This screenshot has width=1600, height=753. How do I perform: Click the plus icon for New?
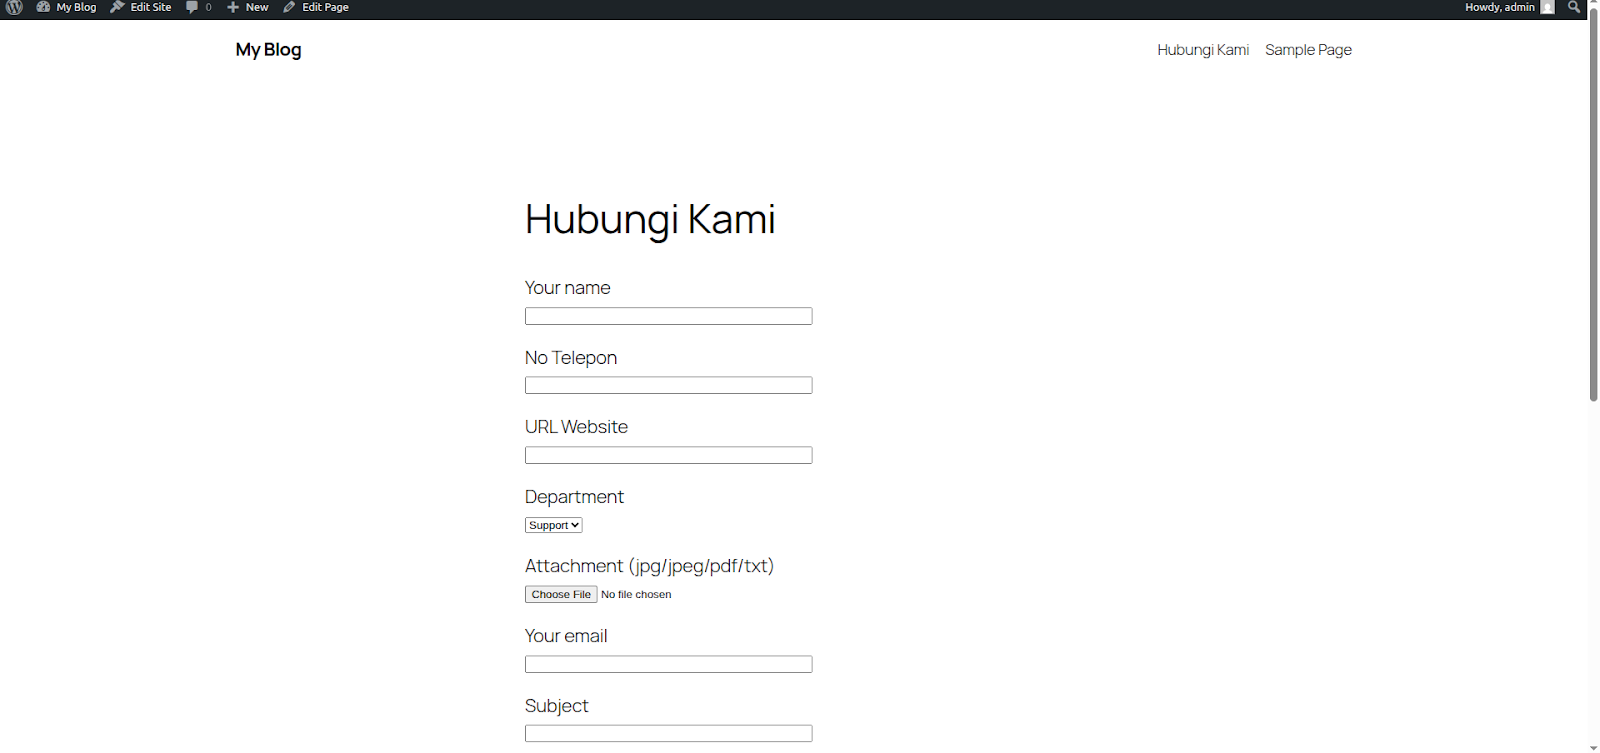tap(233, 7)
